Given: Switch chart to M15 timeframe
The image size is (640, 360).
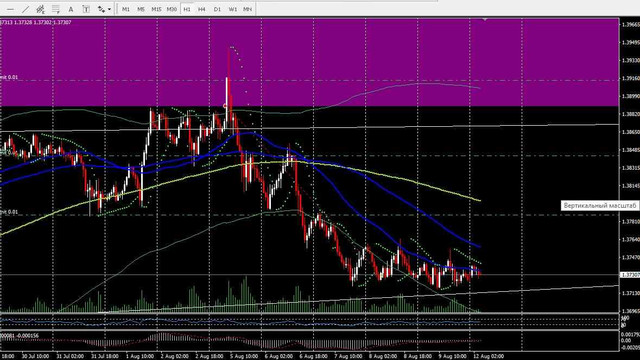Looking at the screenshot, I should click(x=156, y=9).
